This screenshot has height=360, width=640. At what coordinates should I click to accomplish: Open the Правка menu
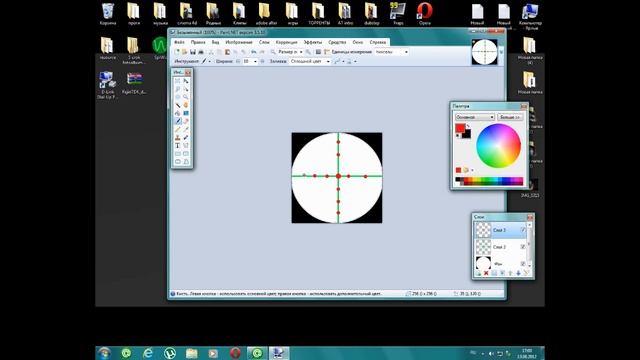point(198,42)
